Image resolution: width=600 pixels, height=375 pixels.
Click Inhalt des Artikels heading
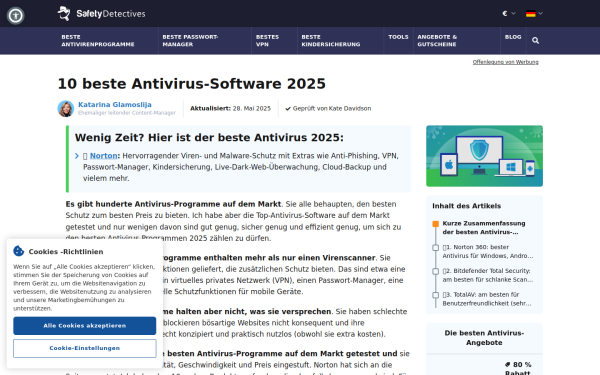click(466, 206)
